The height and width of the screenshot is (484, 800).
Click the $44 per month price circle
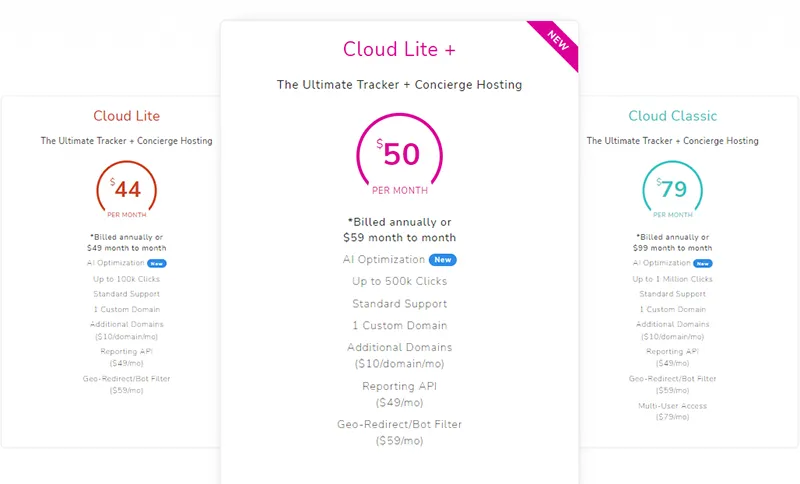coord(127,189)
